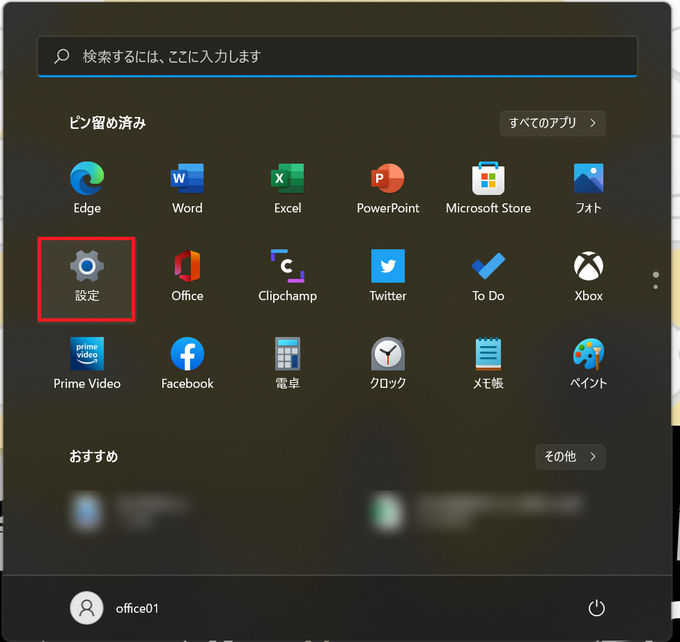
Task: Launch Word from pinned apps
Action: point(187,188)
